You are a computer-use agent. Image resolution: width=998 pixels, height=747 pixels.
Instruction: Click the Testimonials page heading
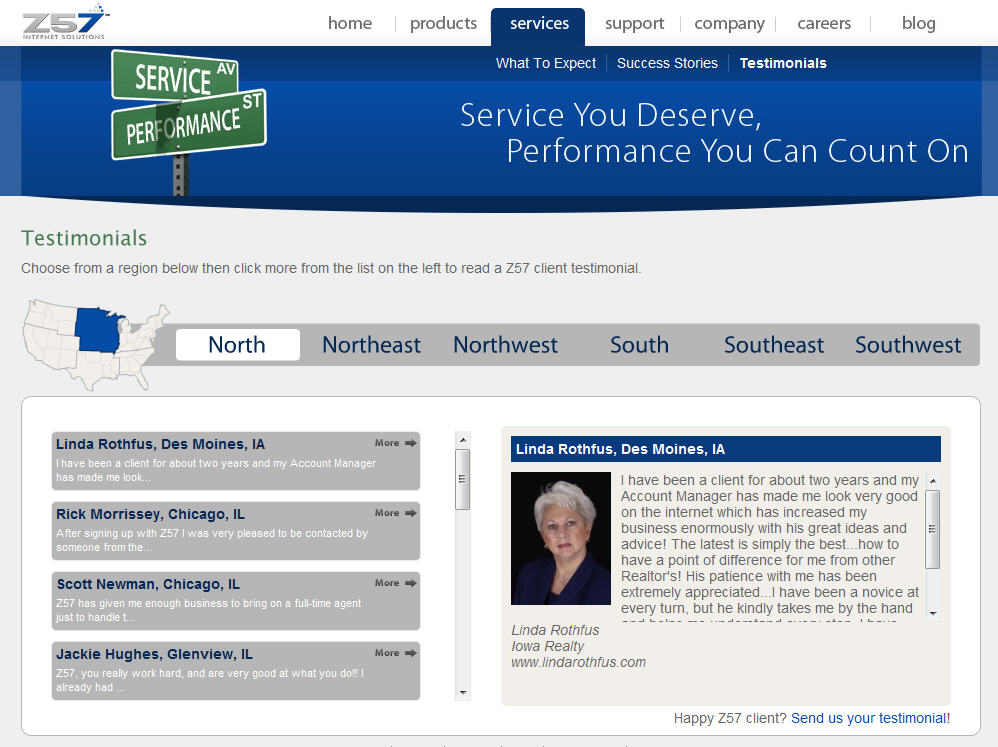[x=84, y=238]
